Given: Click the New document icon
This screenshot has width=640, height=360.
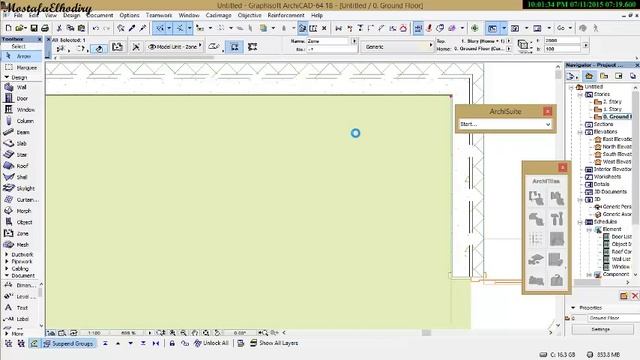Looking at the screenshot, I should point(9,28).
